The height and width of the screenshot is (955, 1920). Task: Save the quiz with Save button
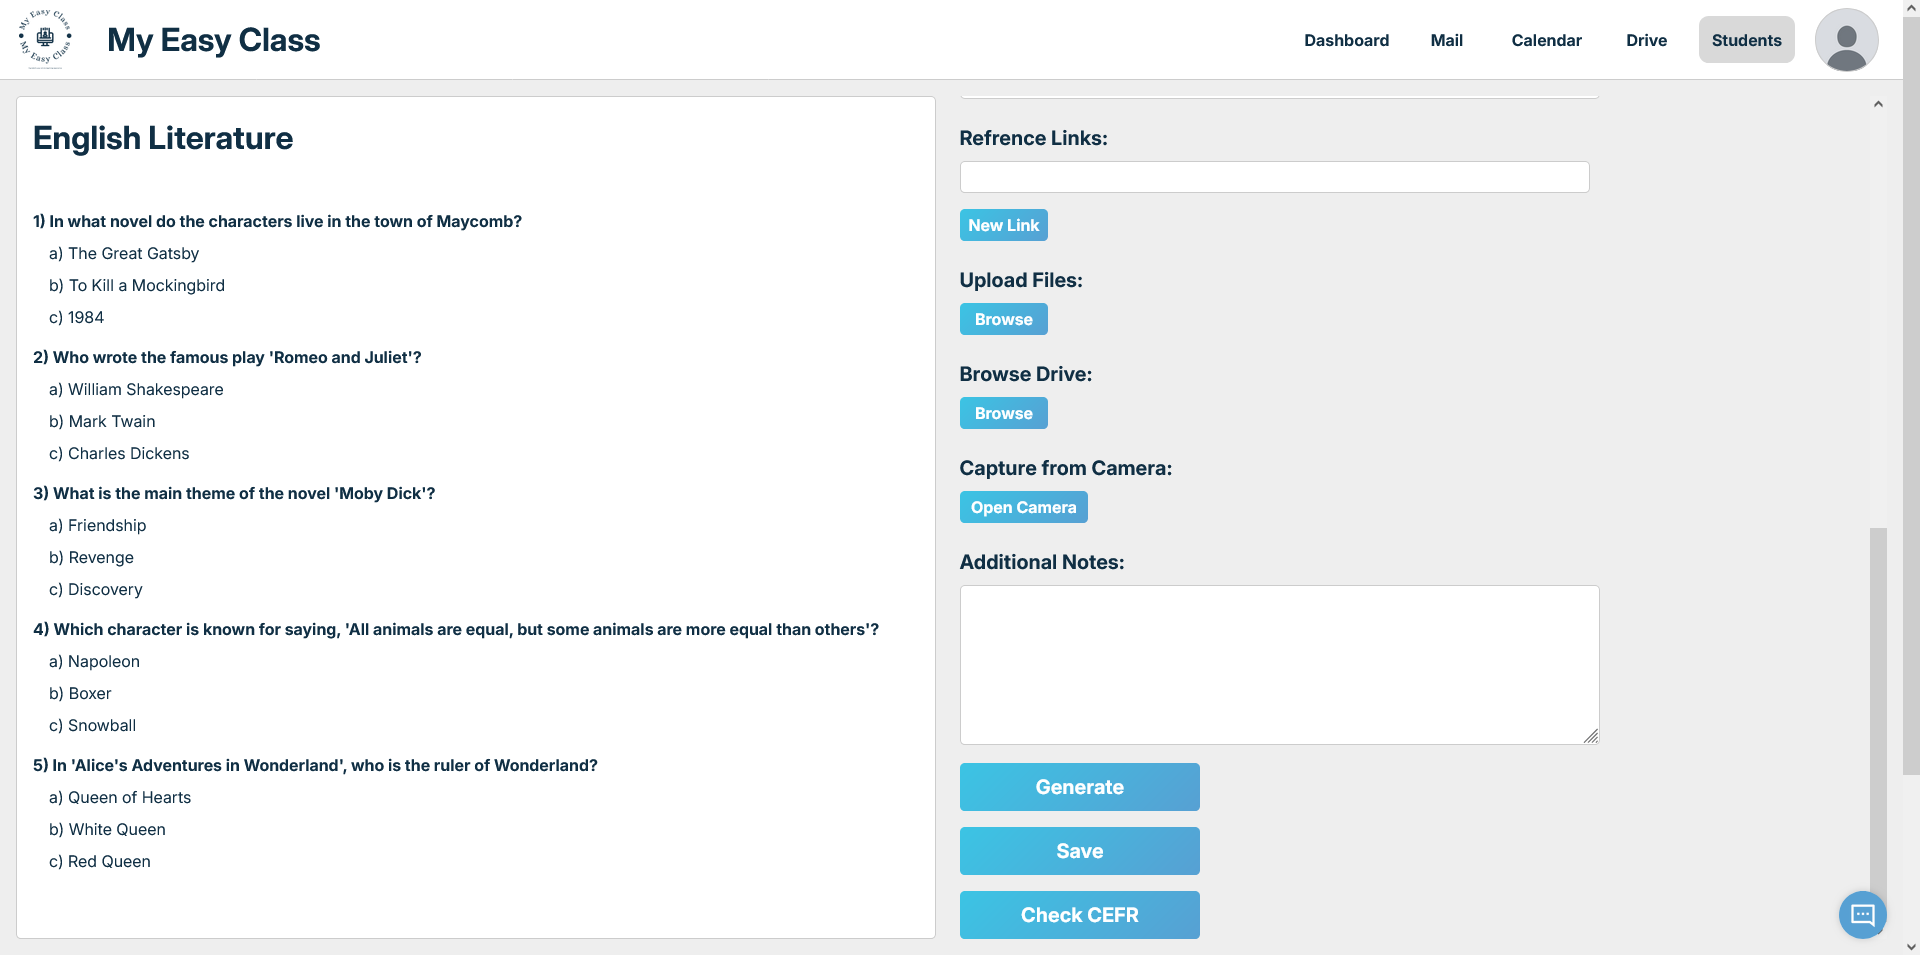(1079, 851)
